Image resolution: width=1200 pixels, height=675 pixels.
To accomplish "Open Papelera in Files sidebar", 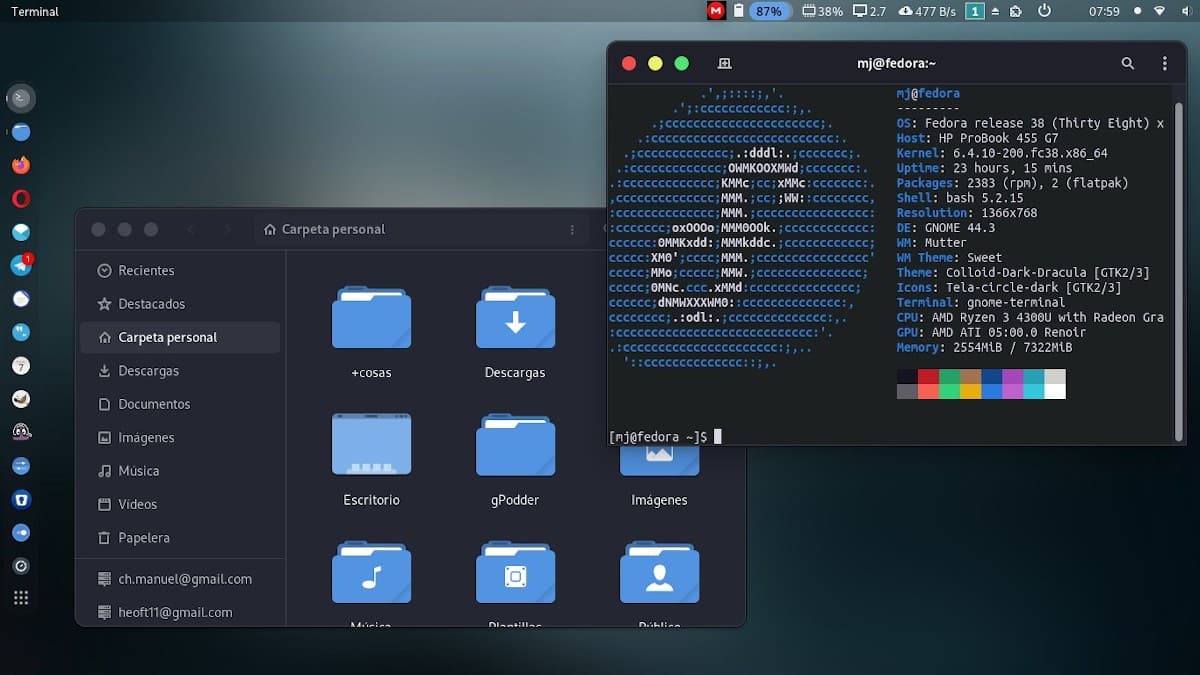I will [180, 538].
